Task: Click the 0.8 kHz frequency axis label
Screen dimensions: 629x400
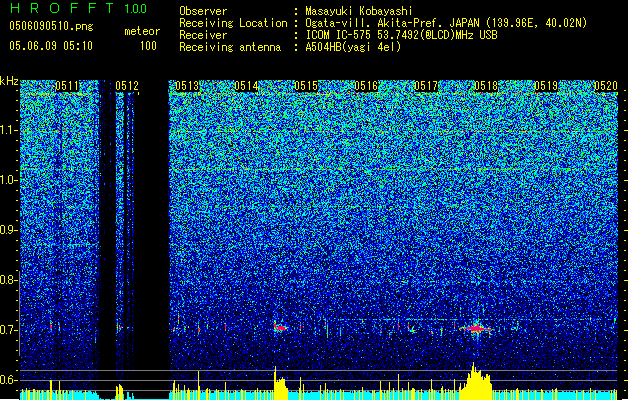Action: 9,280
